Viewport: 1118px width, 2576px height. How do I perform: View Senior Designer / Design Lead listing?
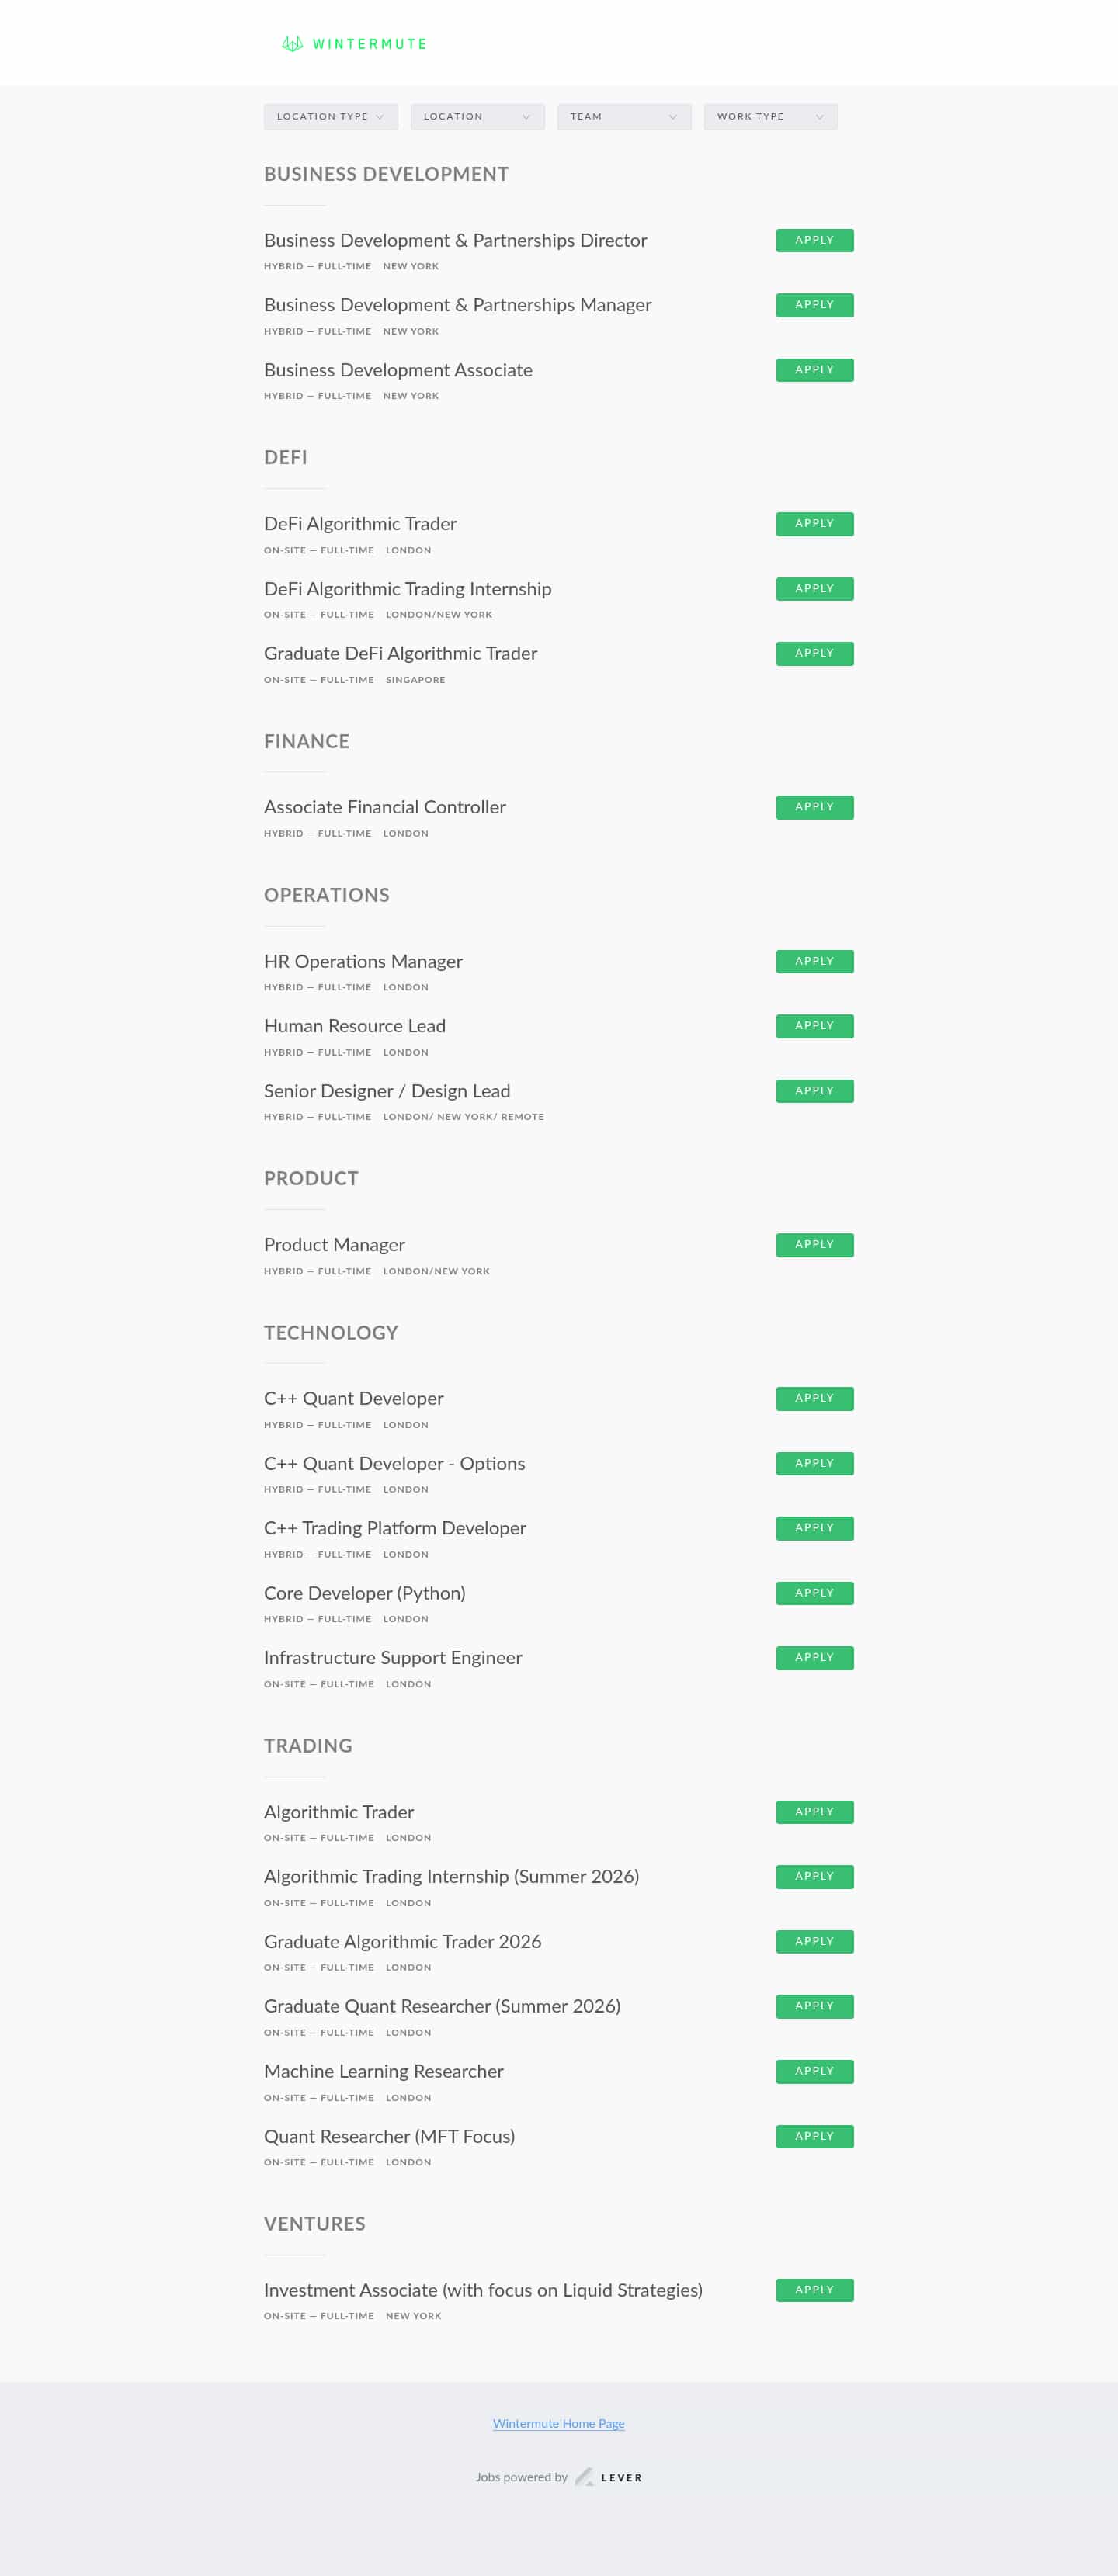click(387, 1091)
